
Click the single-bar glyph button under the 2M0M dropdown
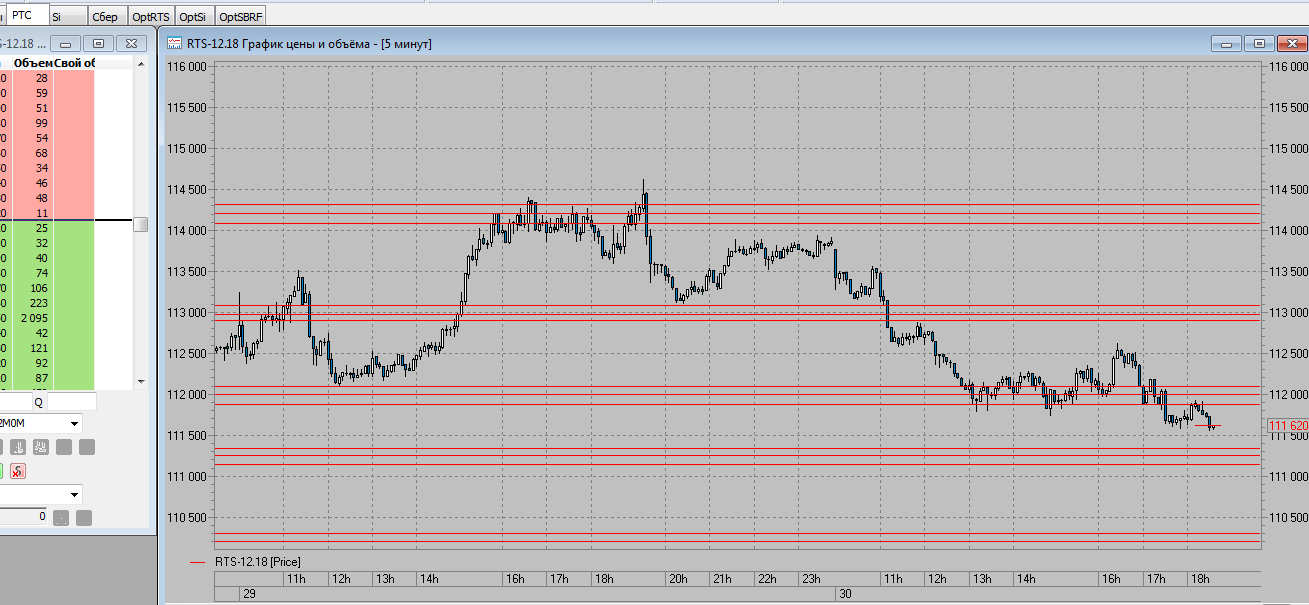tap(18, 447)
